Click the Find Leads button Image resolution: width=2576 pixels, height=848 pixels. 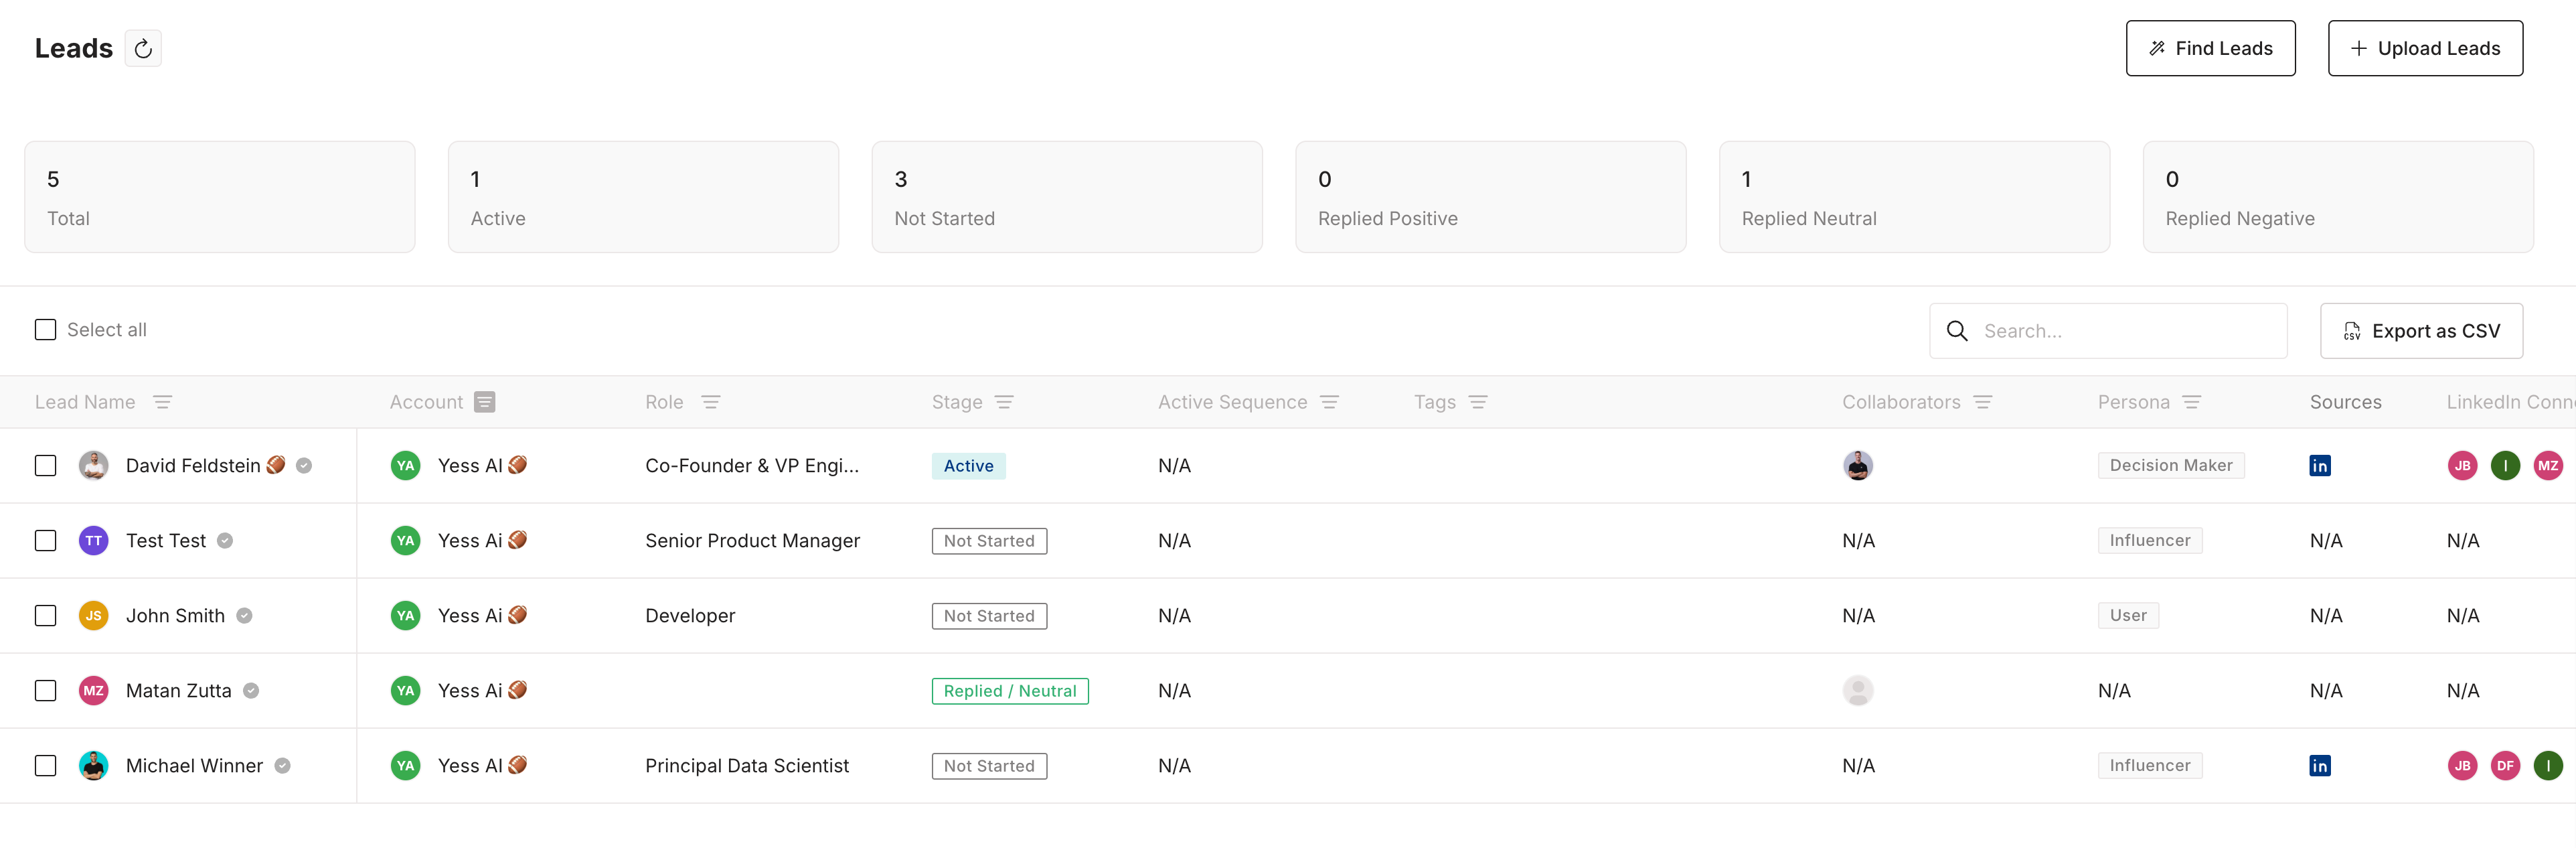(x=2209, y=48)
